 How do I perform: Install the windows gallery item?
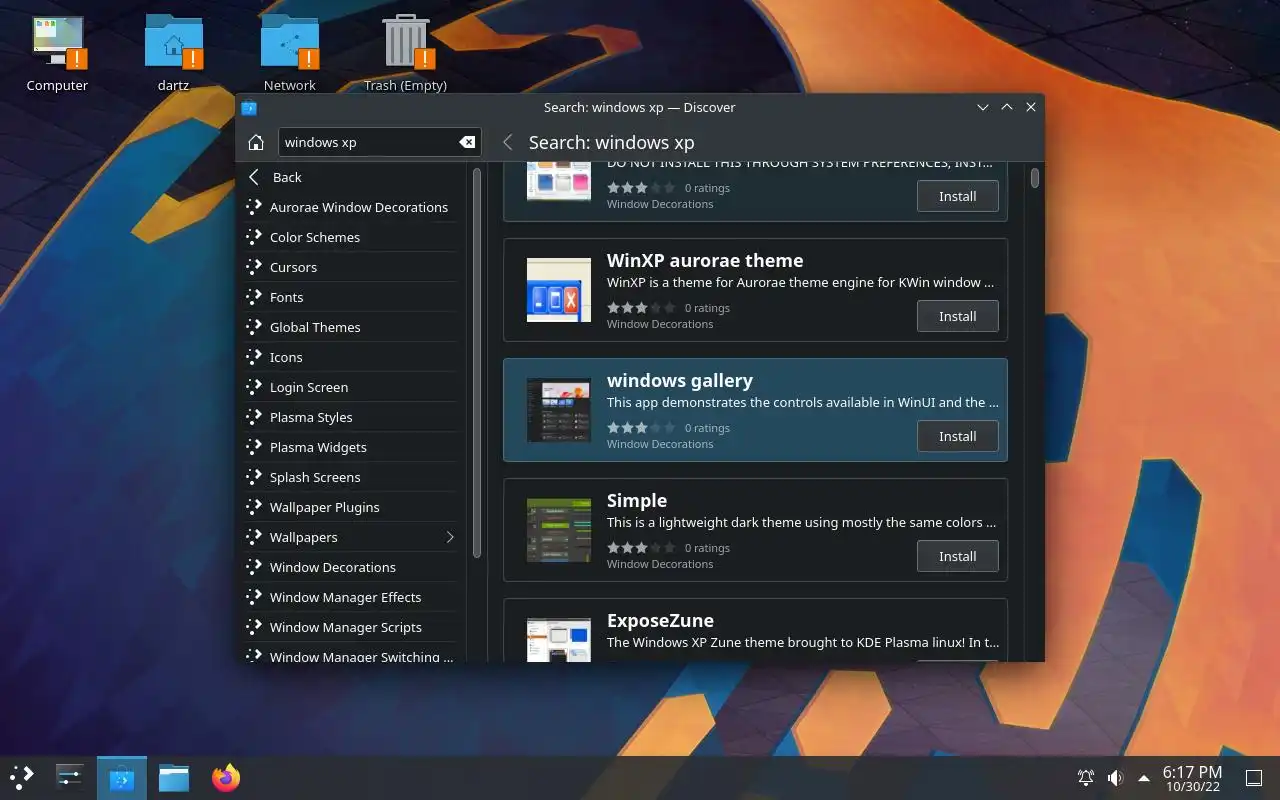[957, 436]
